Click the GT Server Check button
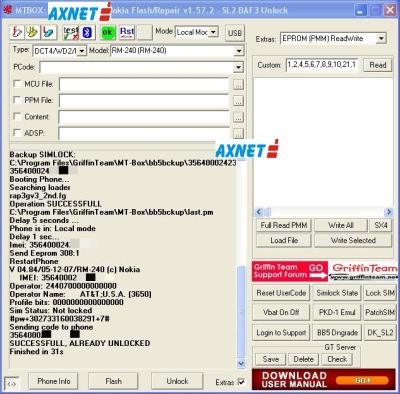 [337, 359]
